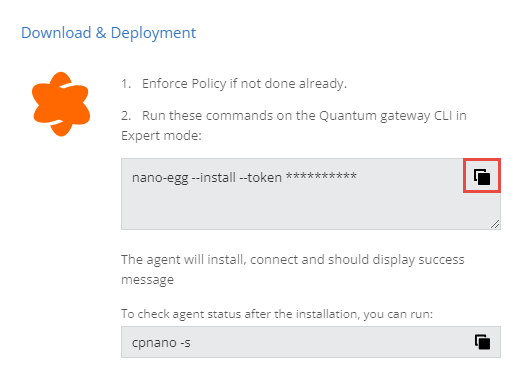Click the agent will install message text
The height and width of the screenshot is (385, 517).
tap(293, 269)
